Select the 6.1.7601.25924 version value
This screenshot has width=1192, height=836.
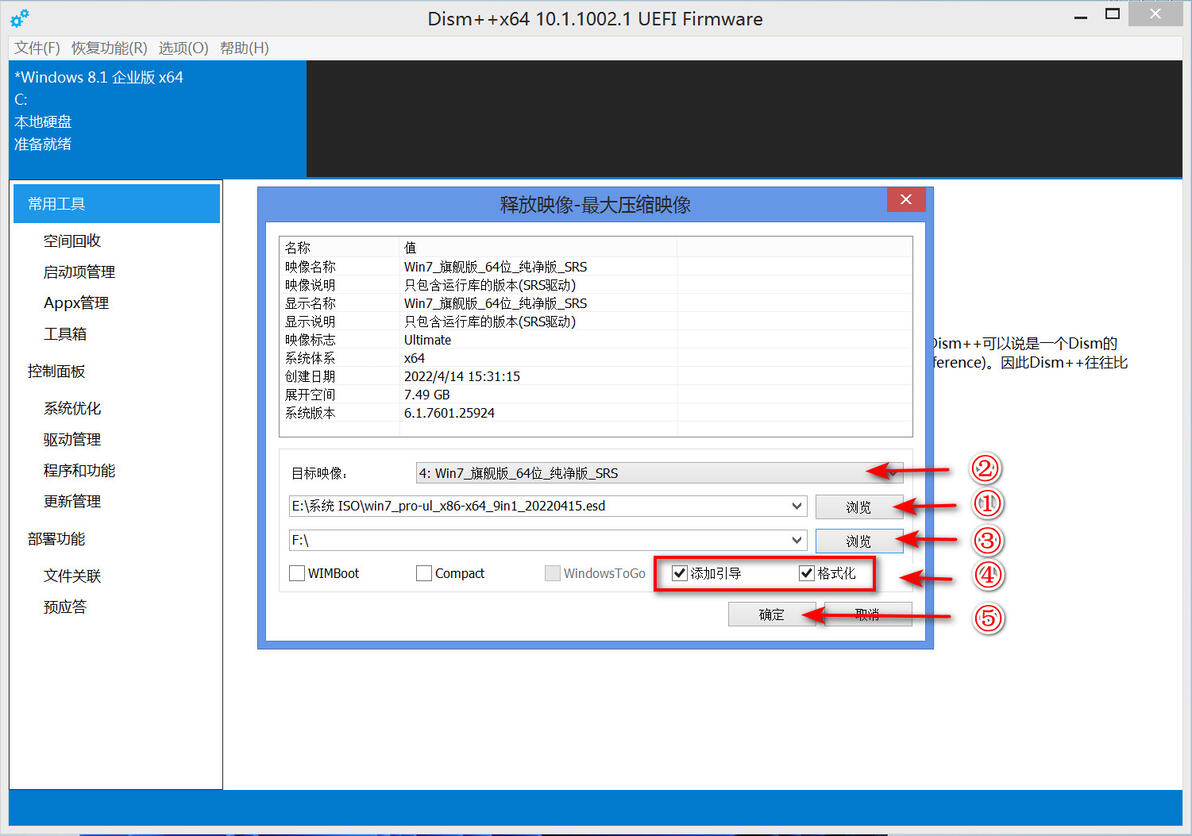pyautogui.click(x=449, y=413)
